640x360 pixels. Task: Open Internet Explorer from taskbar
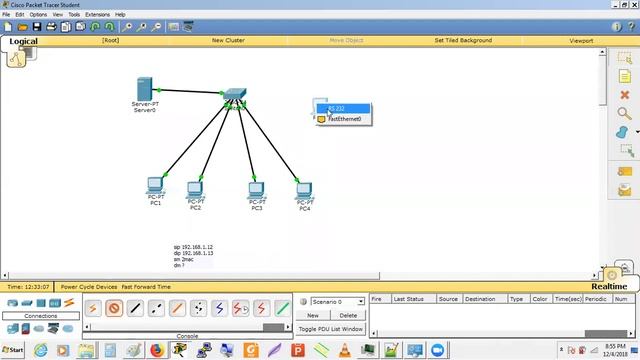pos(40,350)
